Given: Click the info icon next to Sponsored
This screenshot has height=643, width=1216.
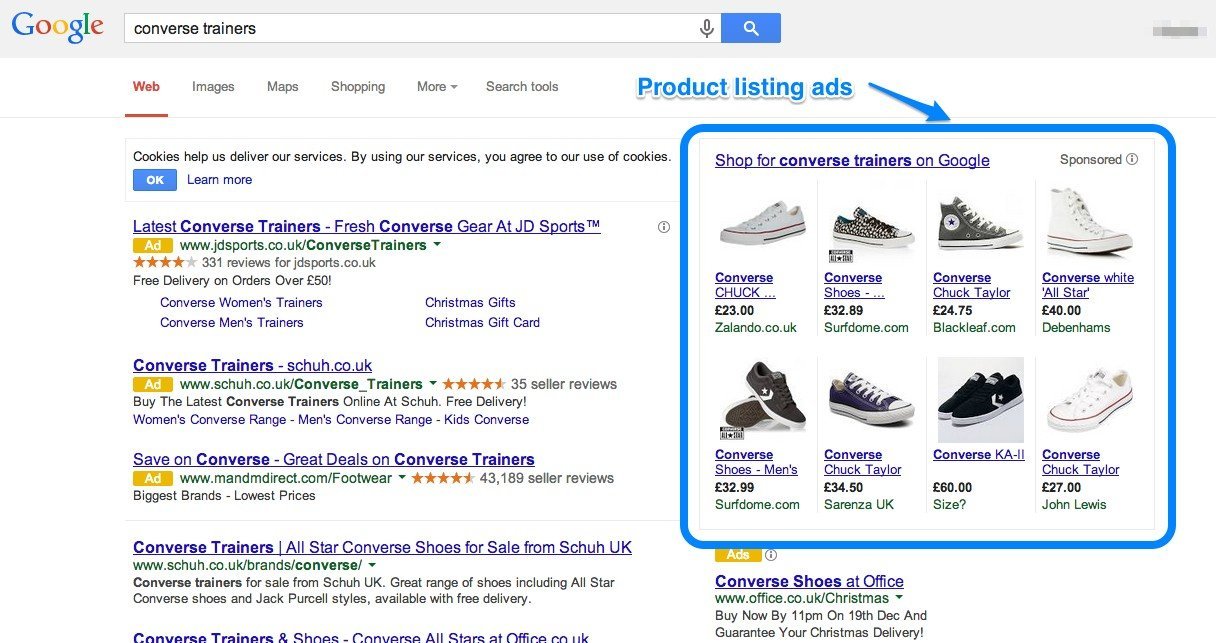Looking at the screenshot, I should (x=1132, y=159).
